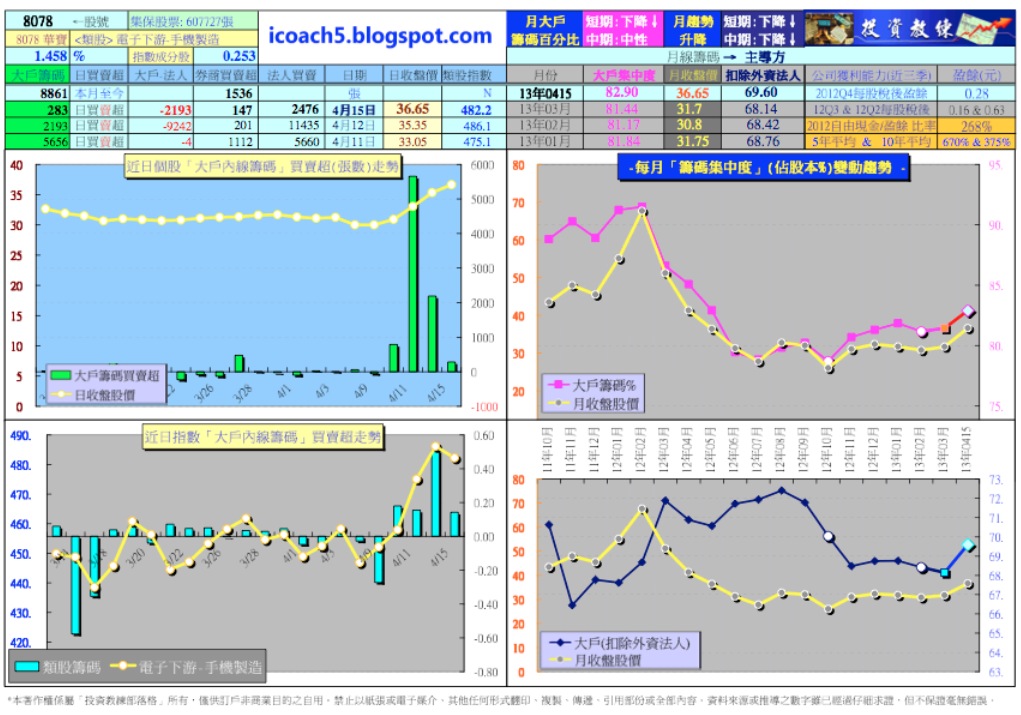Click the cyan 類股籌碼 legend swatch

point(27,666)
